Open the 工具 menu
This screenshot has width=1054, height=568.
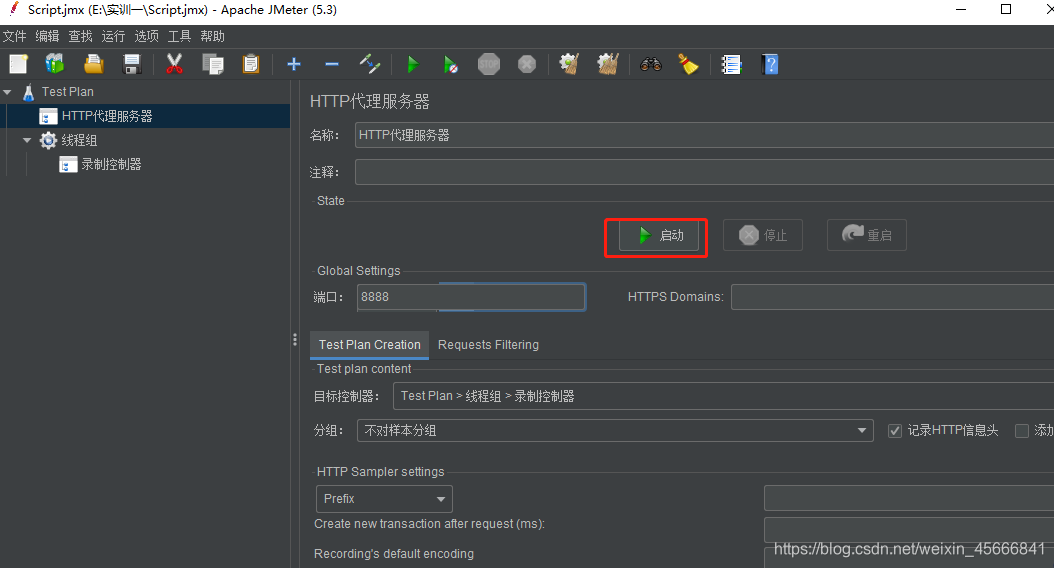coord(179,36)
